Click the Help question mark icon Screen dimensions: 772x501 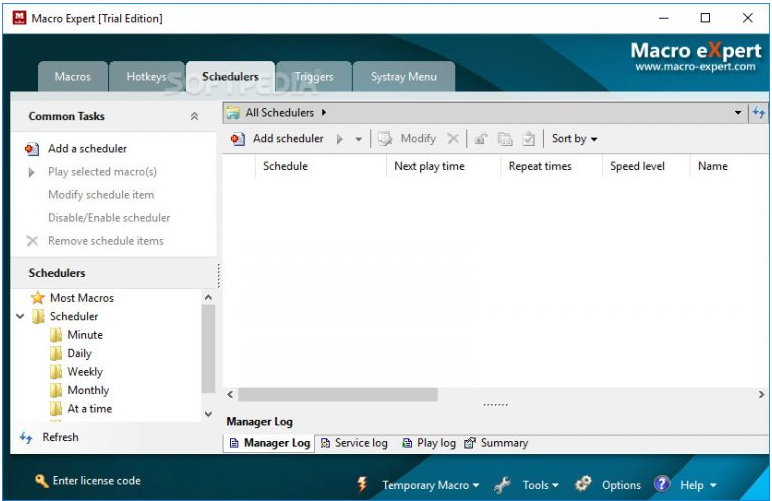[662, 484]
